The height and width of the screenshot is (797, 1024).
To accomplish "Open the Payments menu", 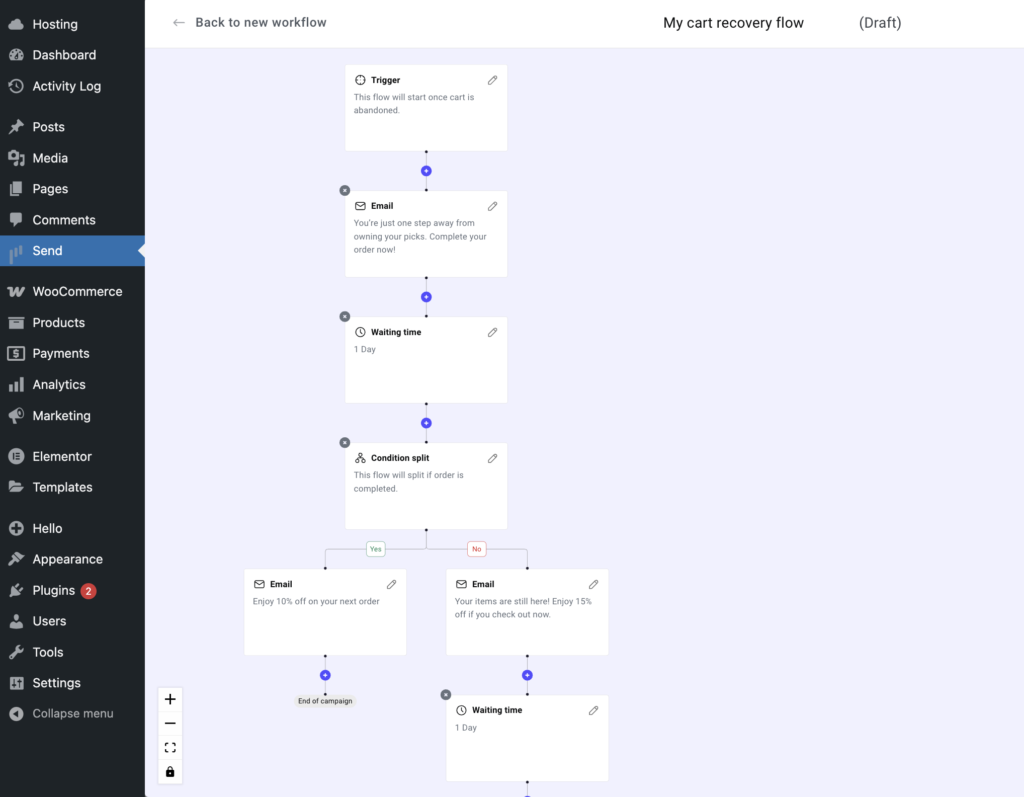I will click(72, 353).
